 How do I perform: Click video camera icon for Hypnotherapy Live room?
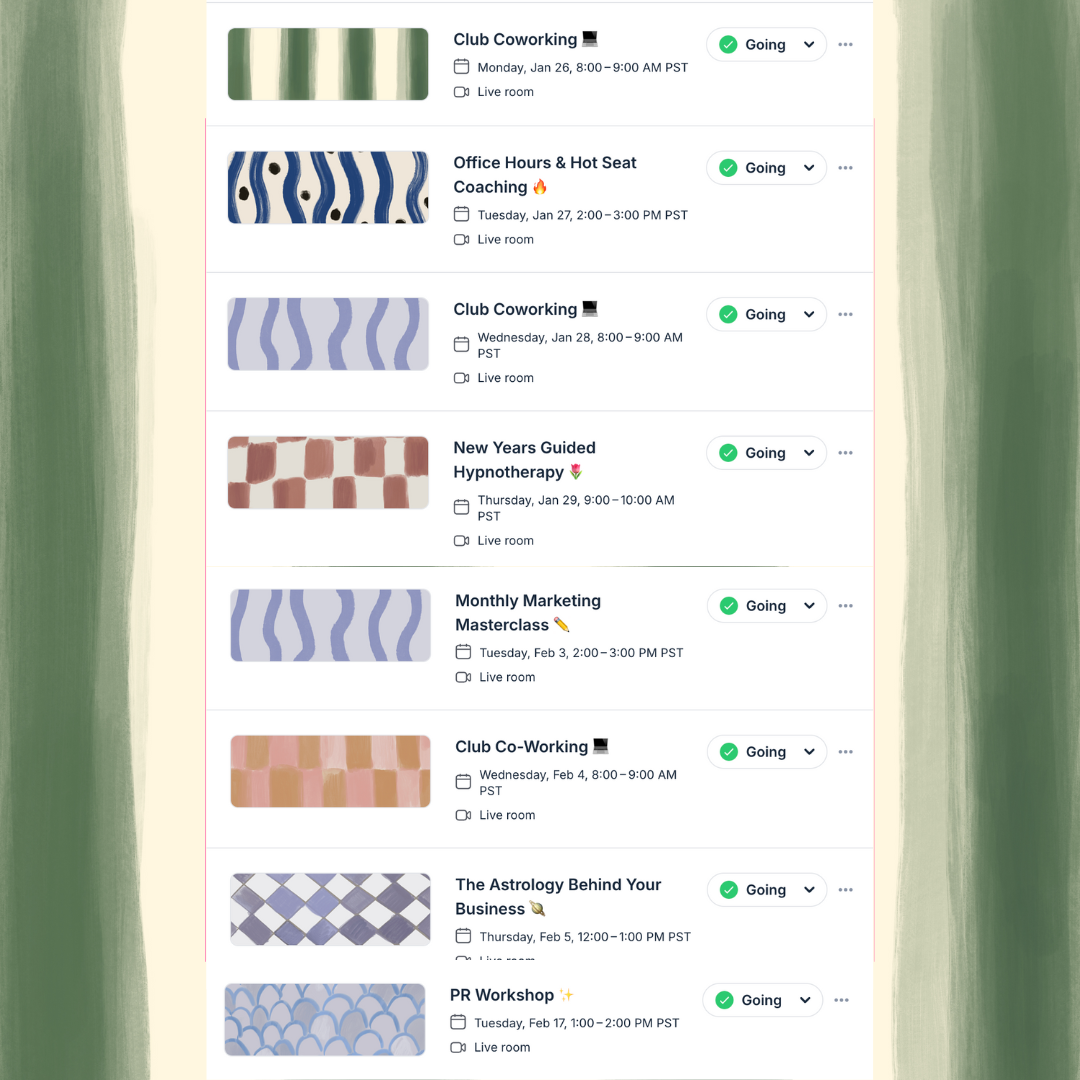(x=461, y=541)
